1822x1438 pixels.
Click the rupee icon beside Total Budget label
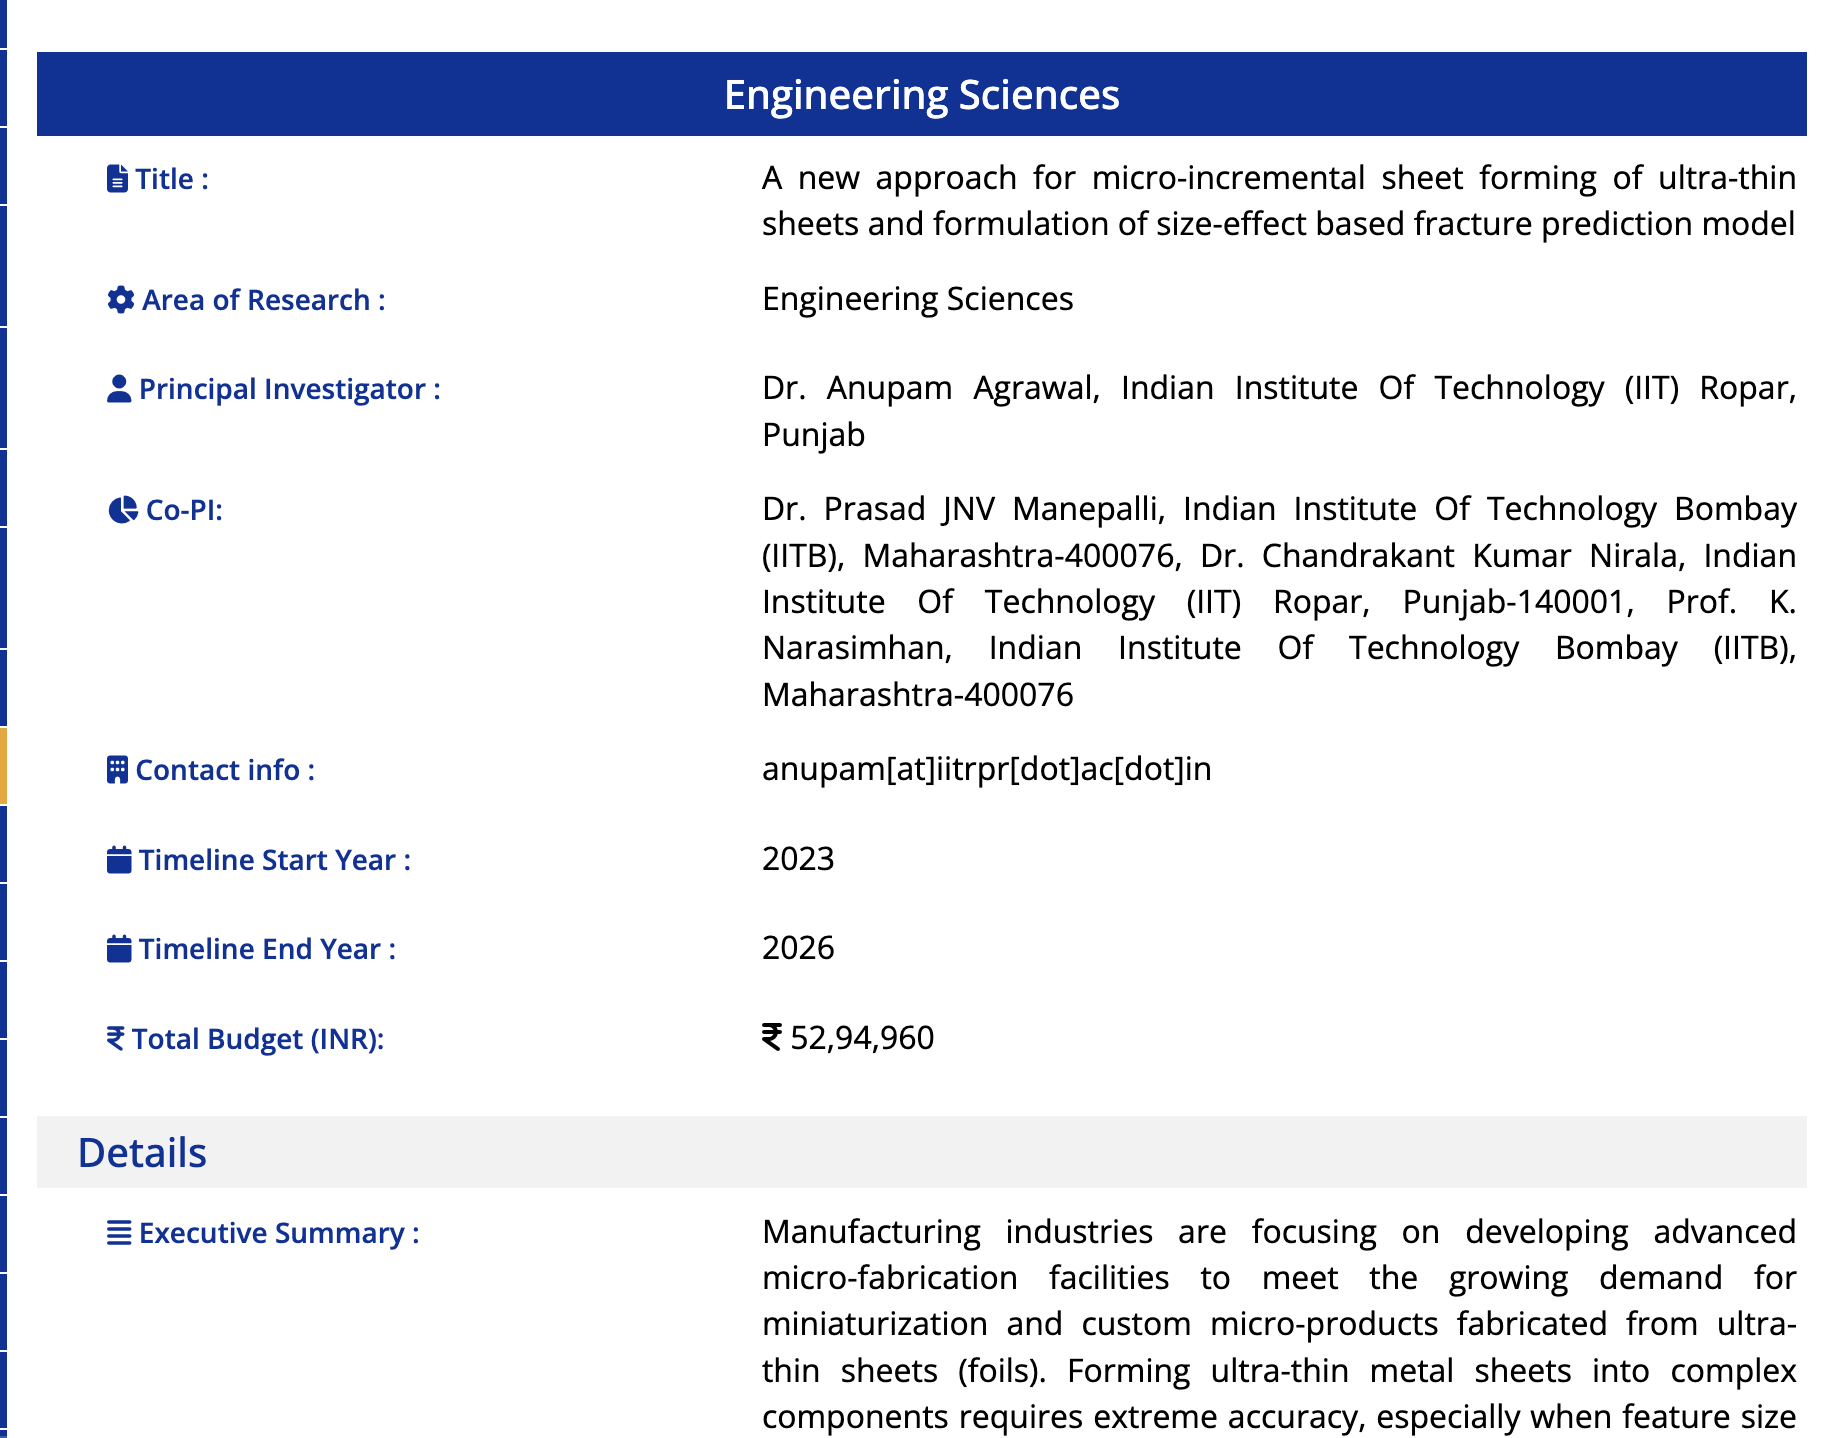(116, 1039)
